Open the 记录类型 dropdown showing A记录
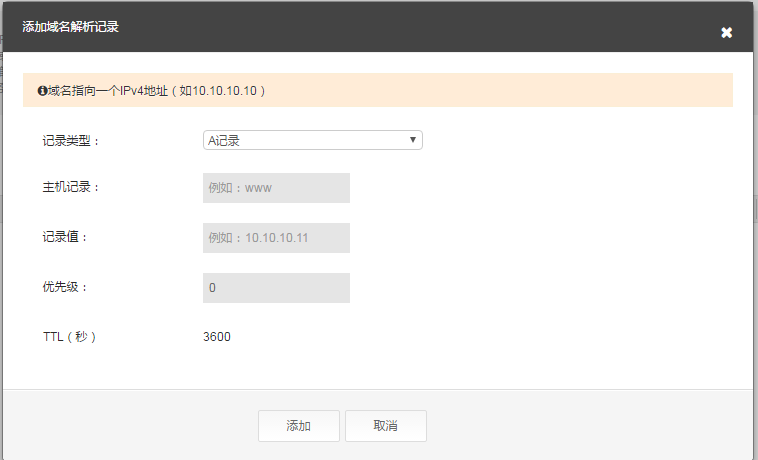This screenshot has width=758, height=460. coord(313,140)
